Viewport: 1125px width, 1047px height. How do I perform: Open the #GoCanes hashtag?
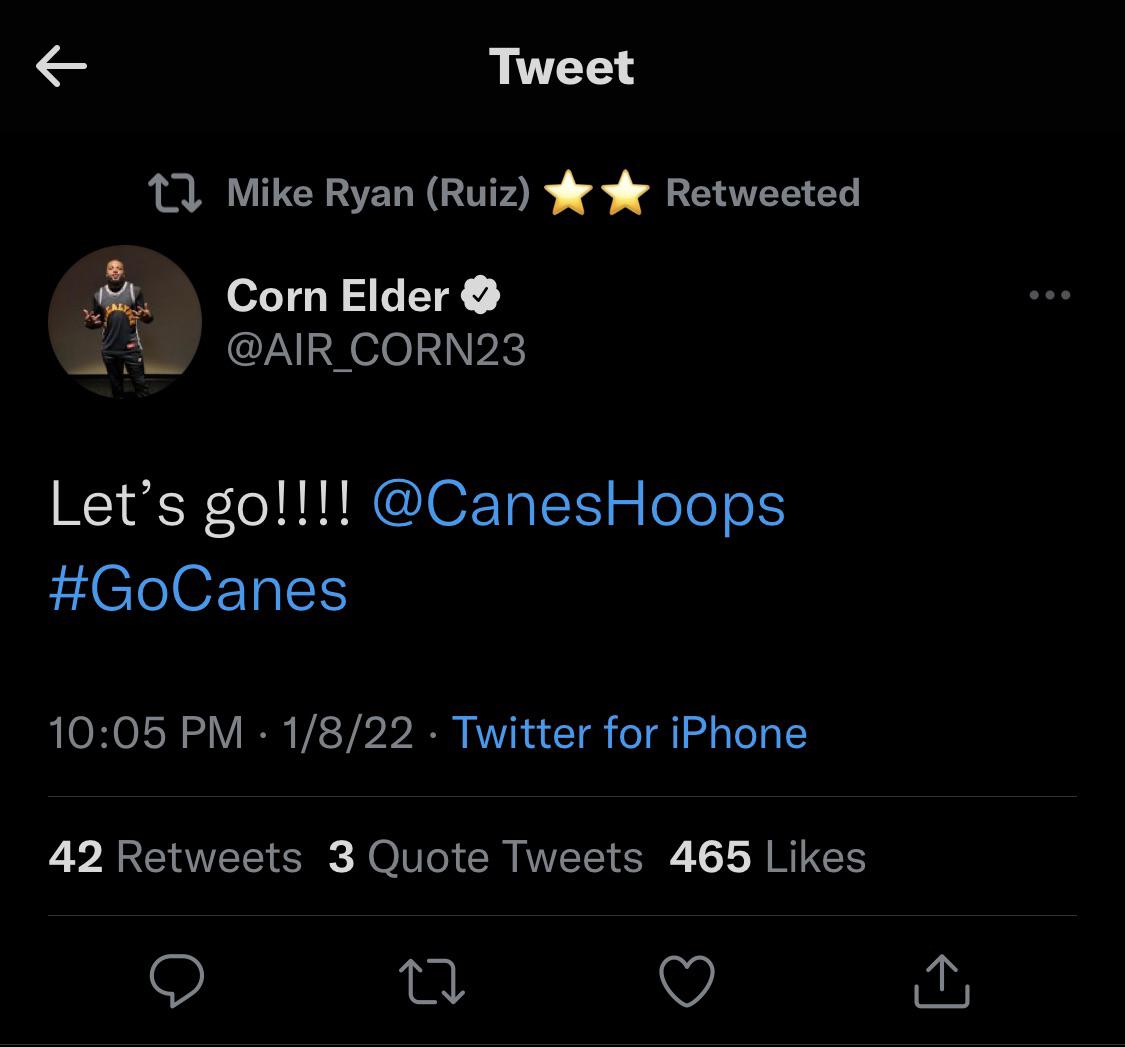(x=198, y=589)
